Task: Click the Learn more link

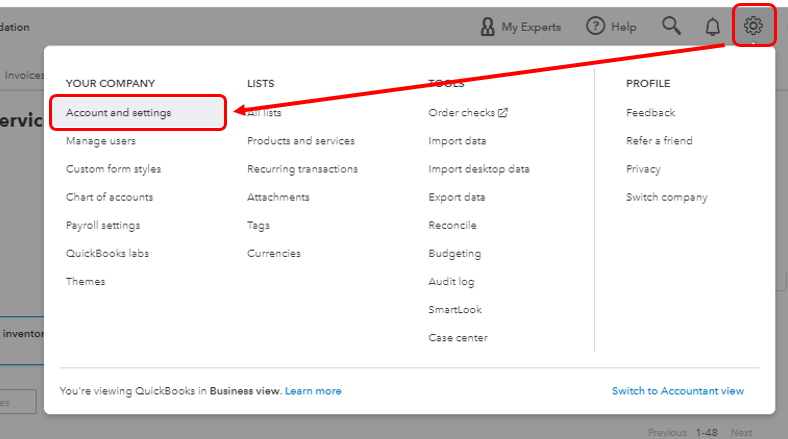Action: click(313, 391)
